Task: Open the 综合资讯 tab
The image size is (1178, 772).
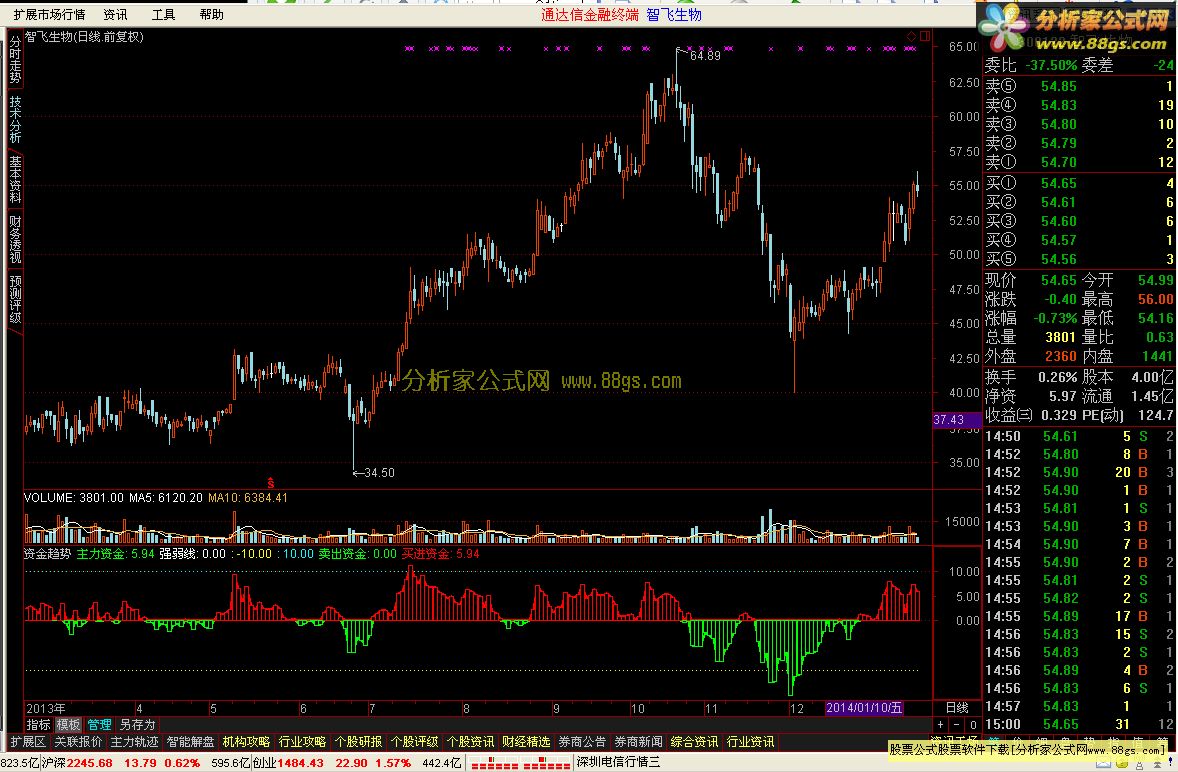Action: (694, 742)
